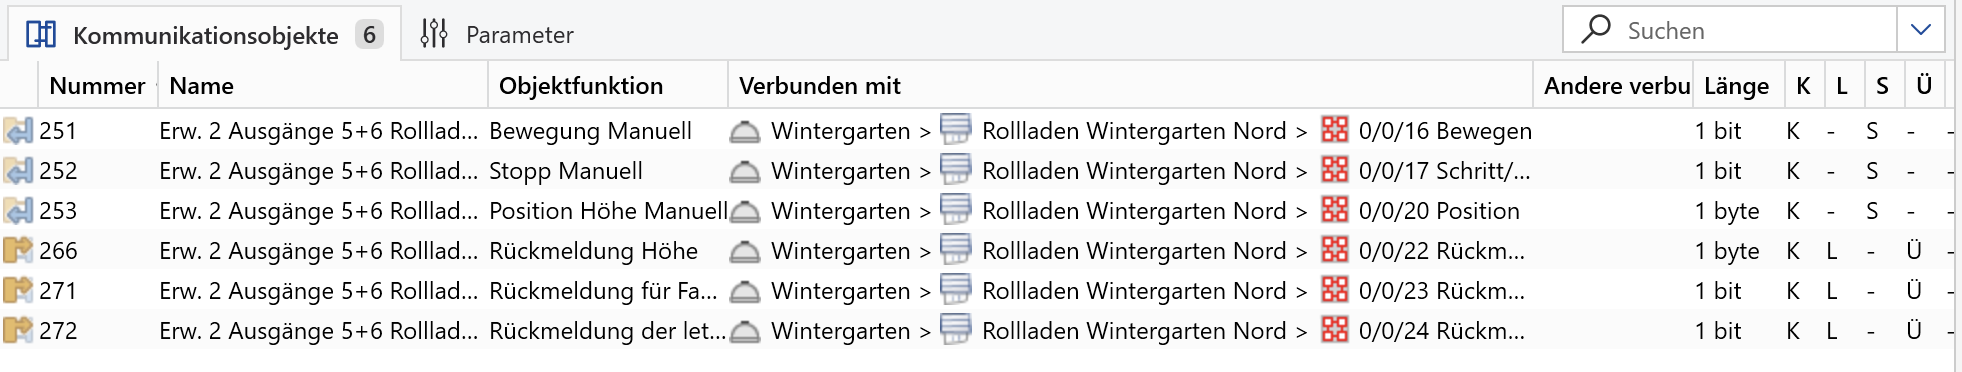Click the group address icon for 0/0/24

pyautogui.click(x=1335, y=330)
